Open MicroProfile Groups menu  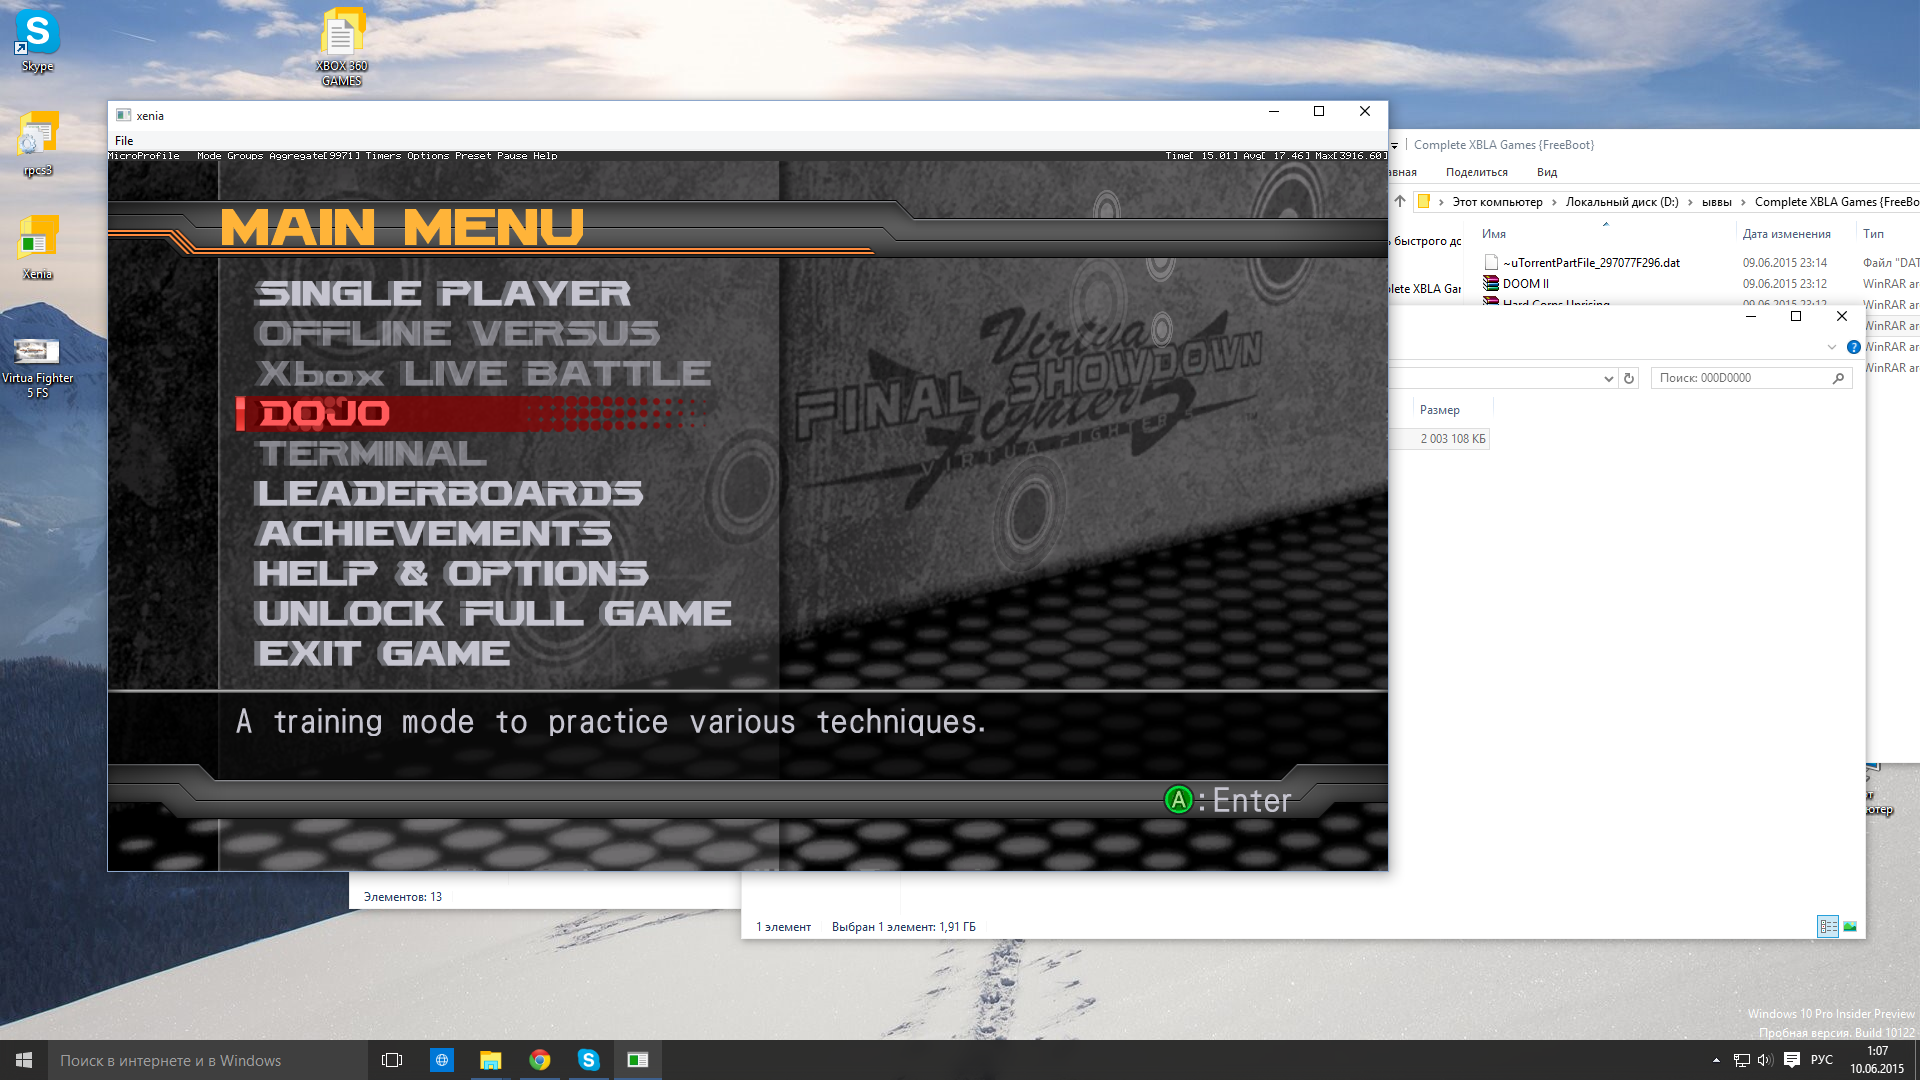245,156
